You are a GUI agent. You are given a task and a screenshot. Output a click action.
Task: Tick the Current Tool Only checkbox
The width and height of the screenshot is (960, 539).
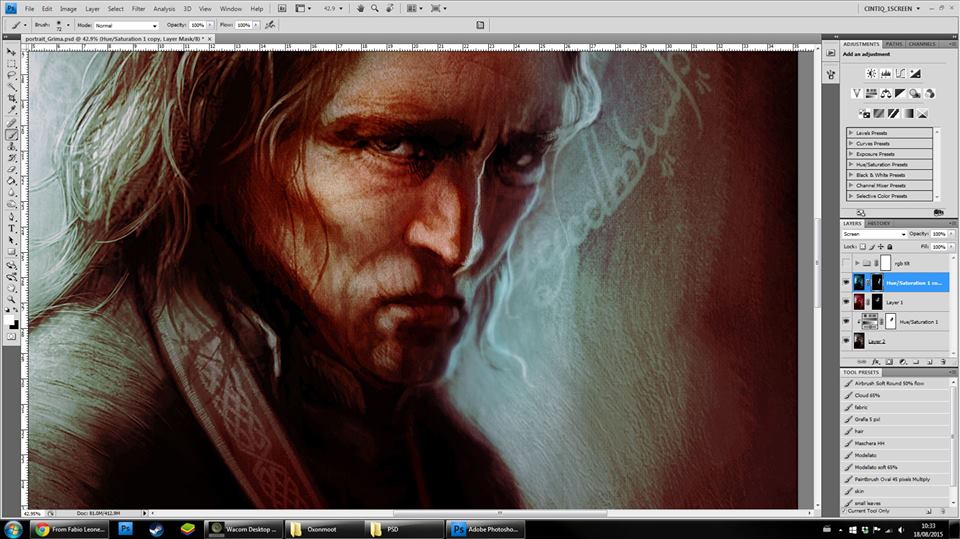[x=845, y=511]
